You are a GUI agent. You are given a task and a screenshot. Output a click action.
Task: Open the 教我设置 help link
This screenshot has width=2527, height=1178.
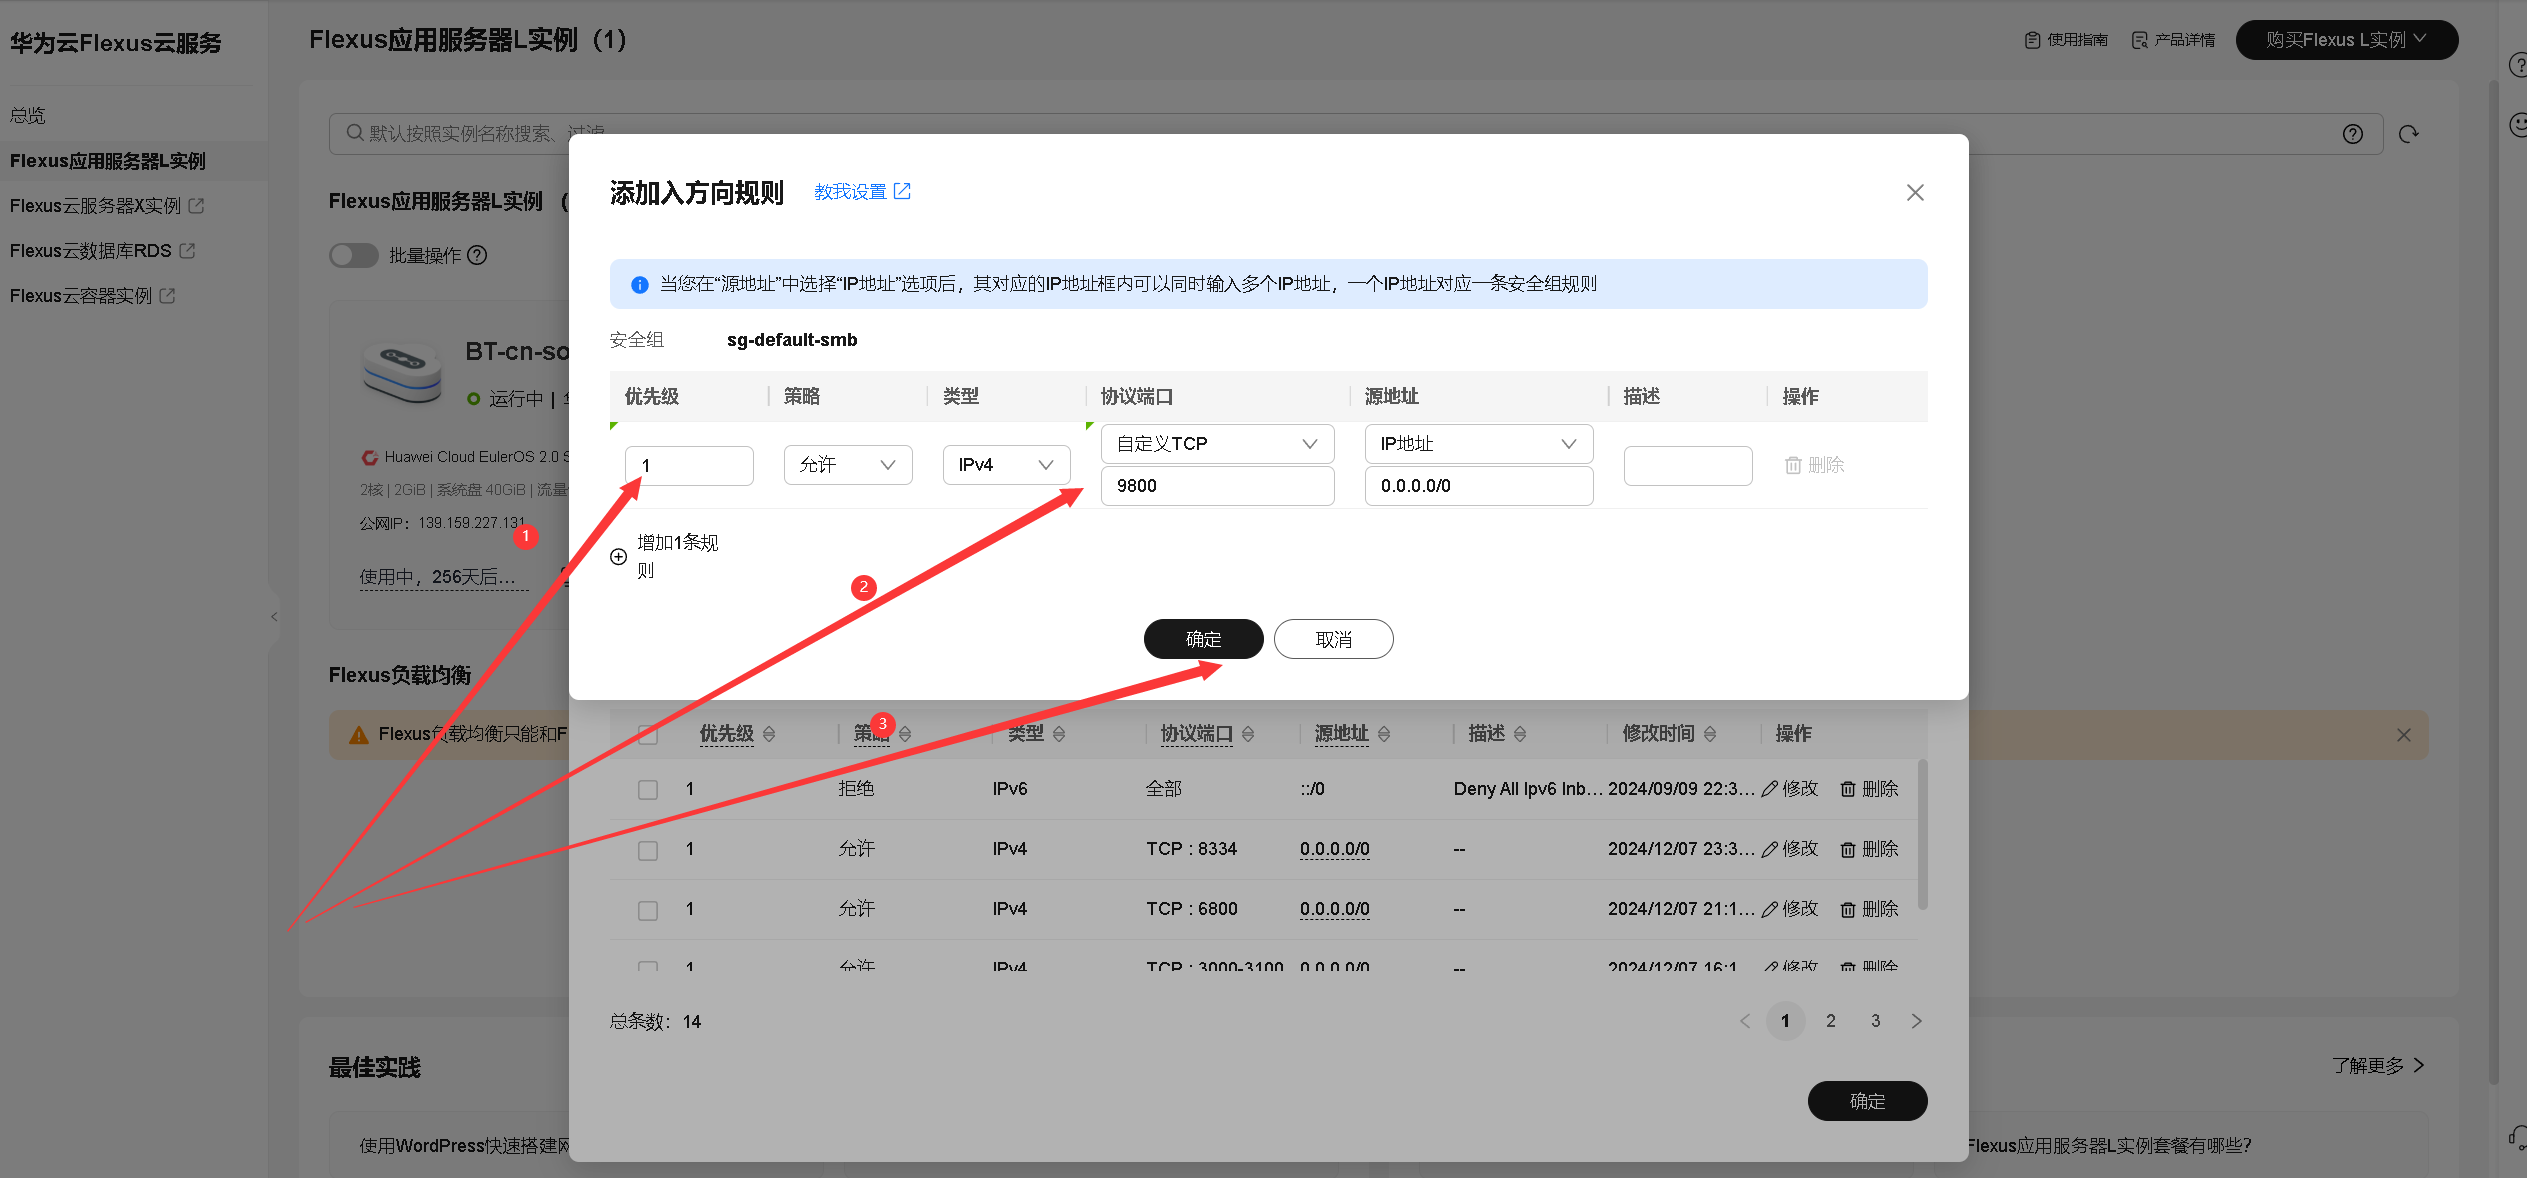862,191
